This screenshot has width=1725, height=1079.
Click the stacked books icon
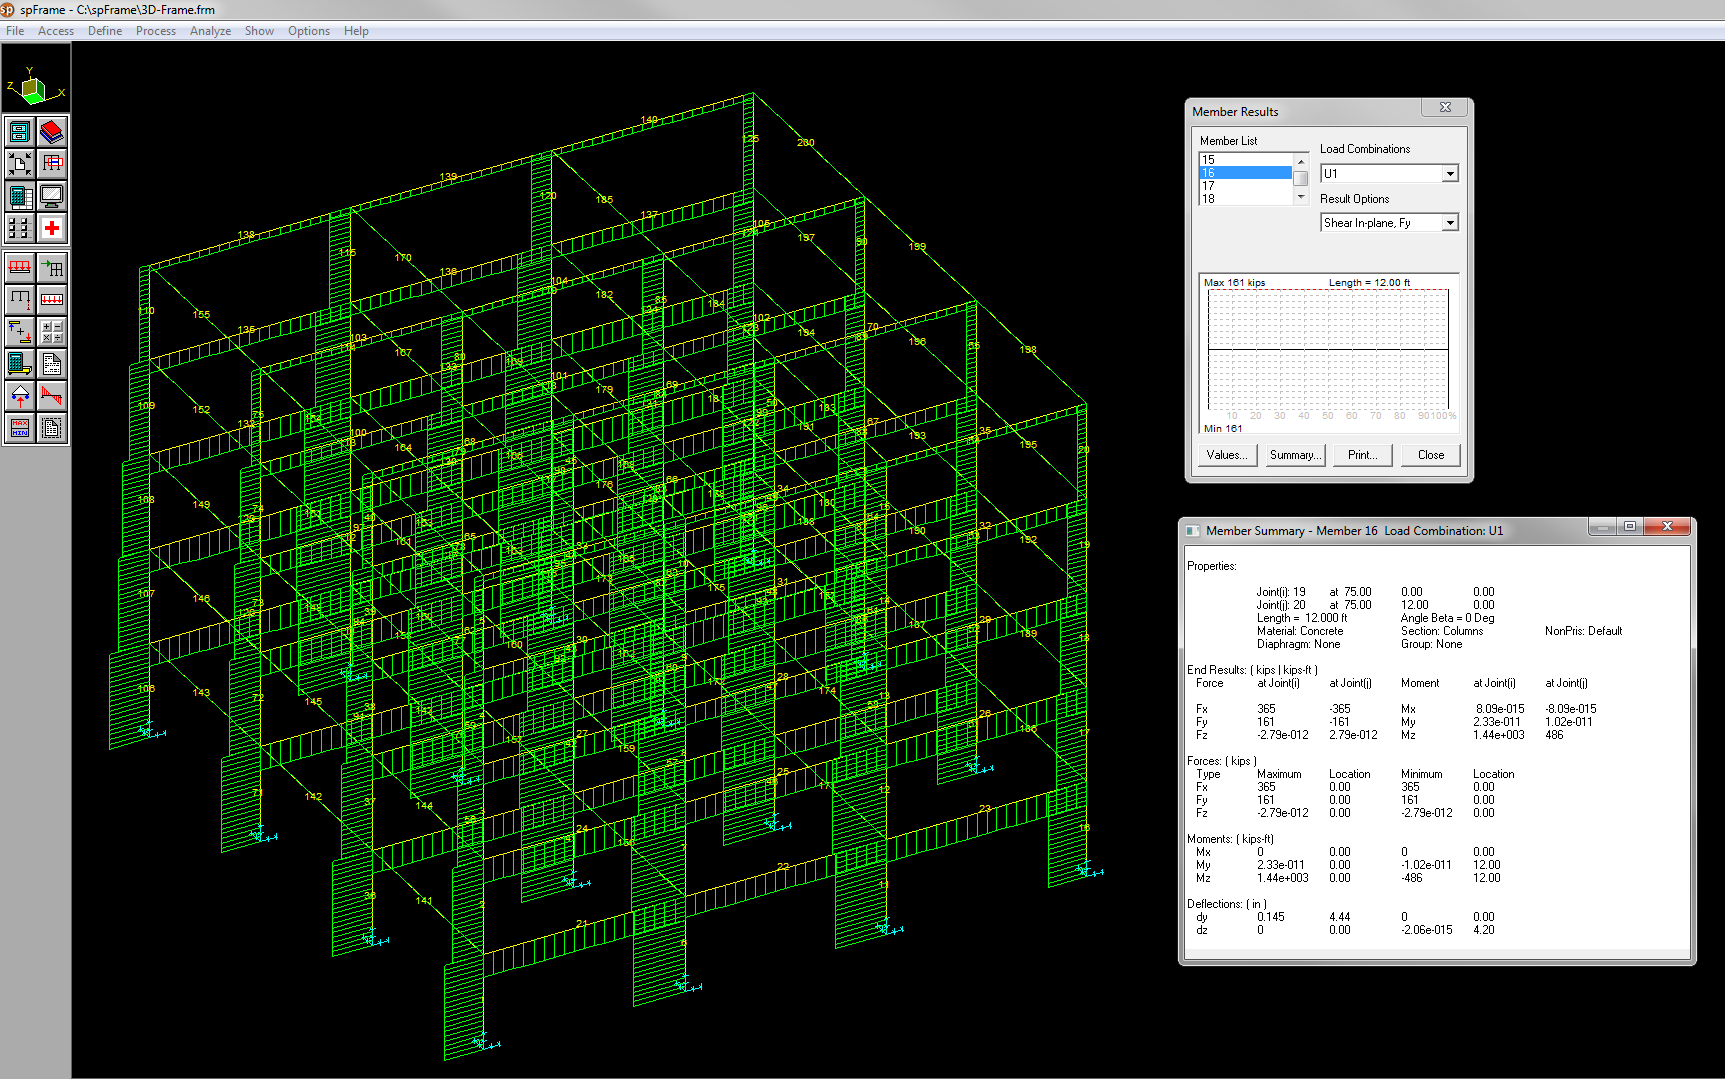(x=52, y=132)
